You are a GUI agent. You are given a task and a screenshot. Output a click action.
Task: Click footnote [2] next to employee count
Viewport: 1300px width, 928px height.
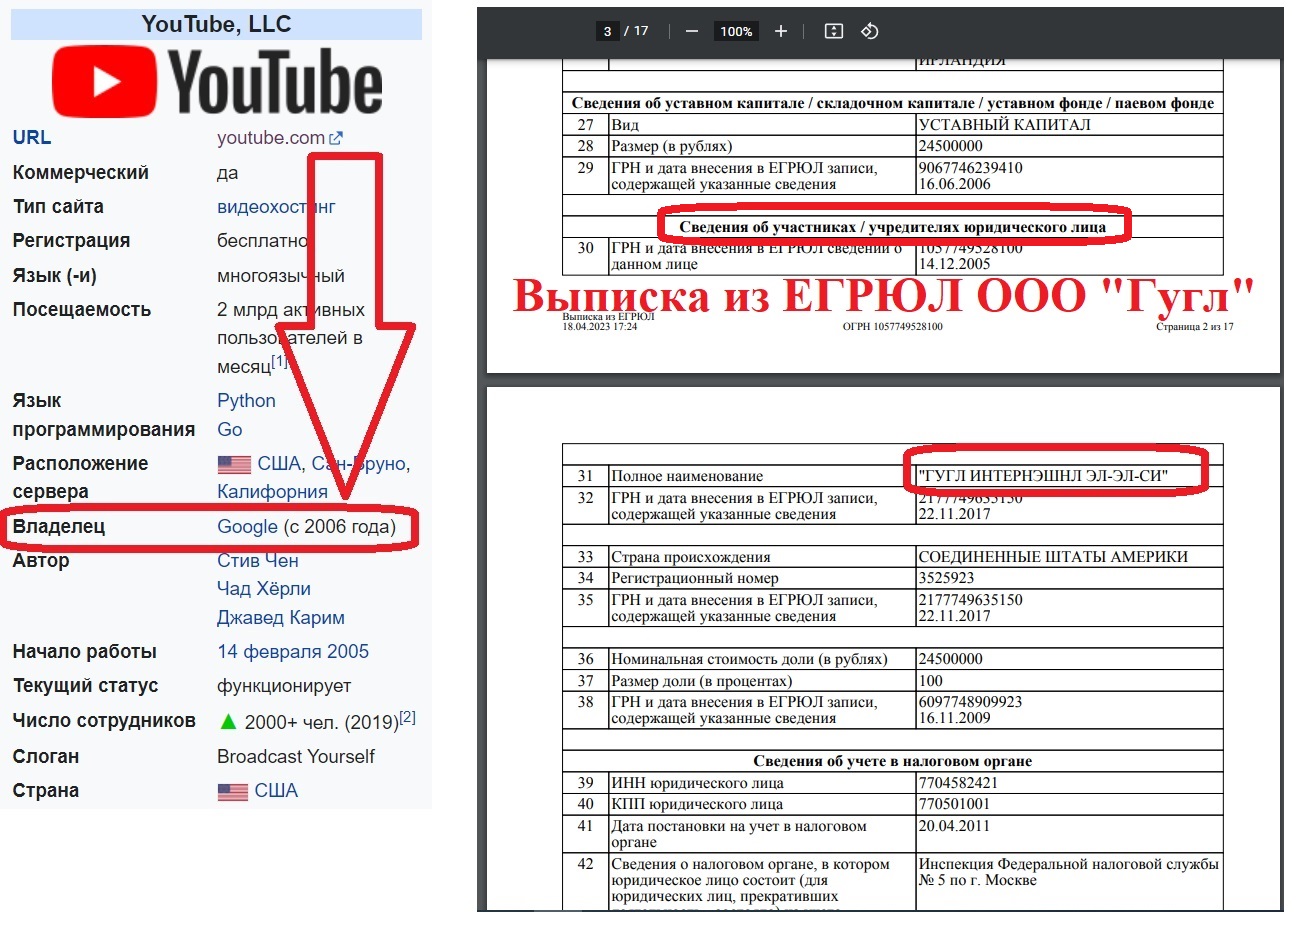coord(408,717)
